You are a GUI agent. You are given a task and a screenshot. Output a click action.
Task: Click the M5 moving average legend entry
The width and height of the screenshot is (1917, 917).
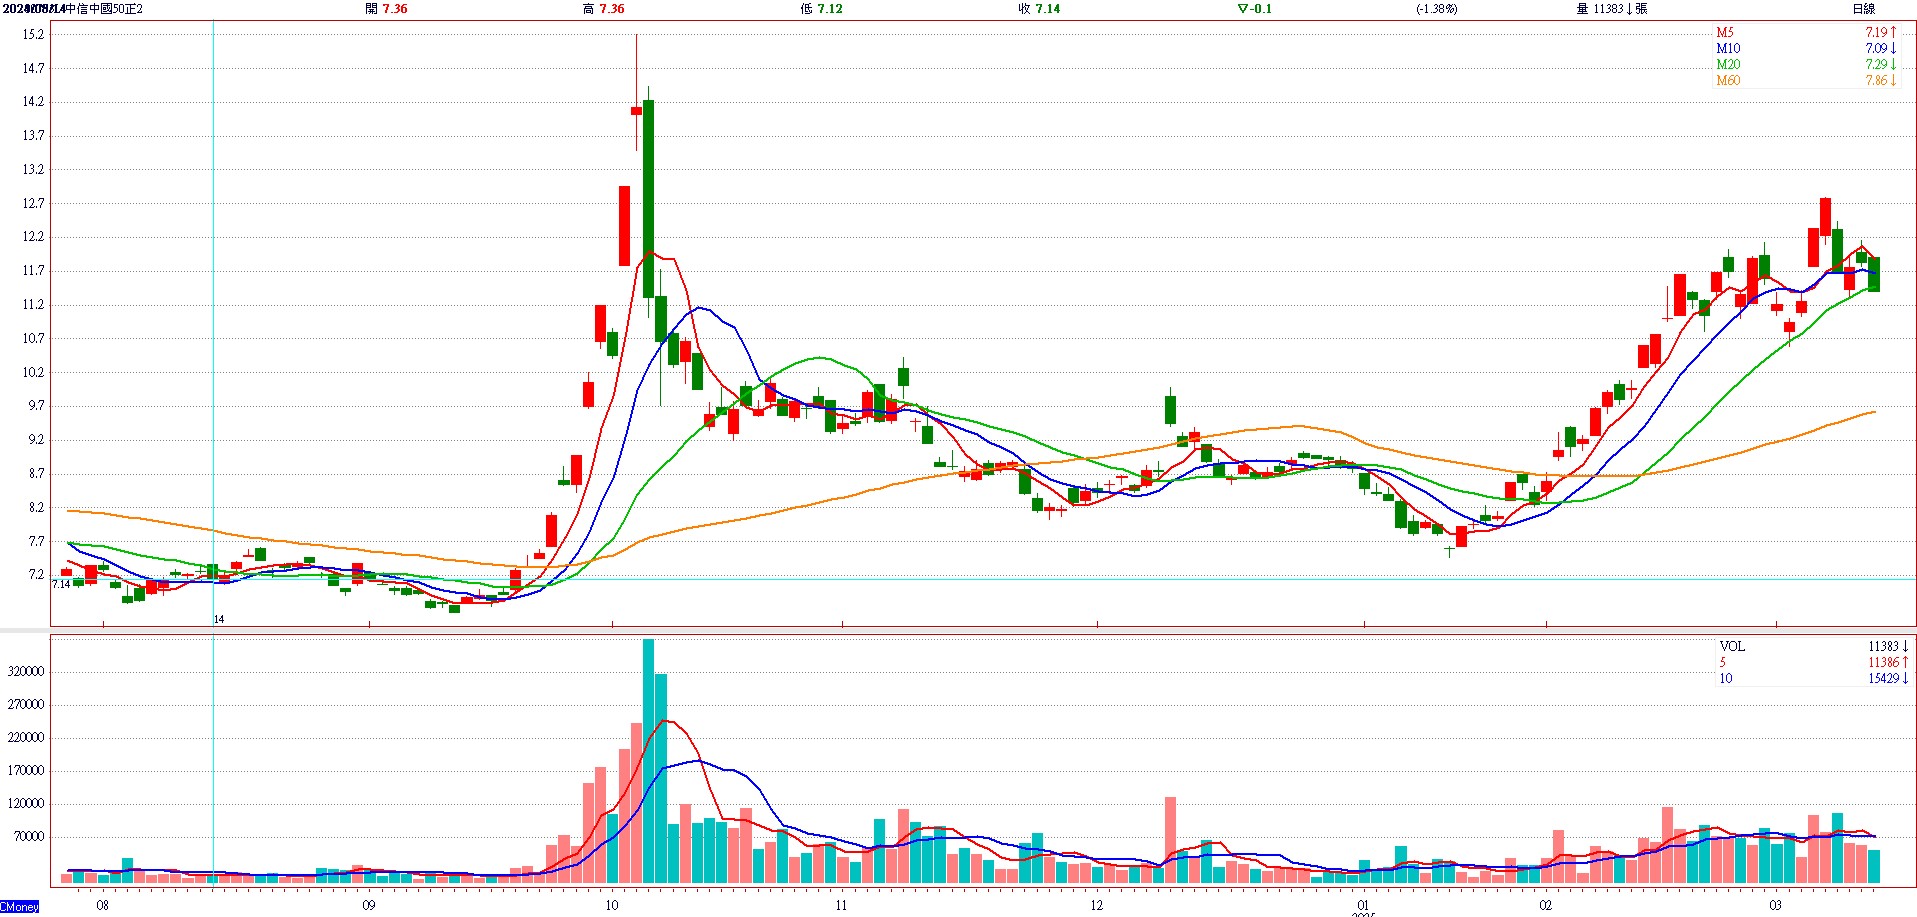pyautogui.click(x=1725, y=33)
